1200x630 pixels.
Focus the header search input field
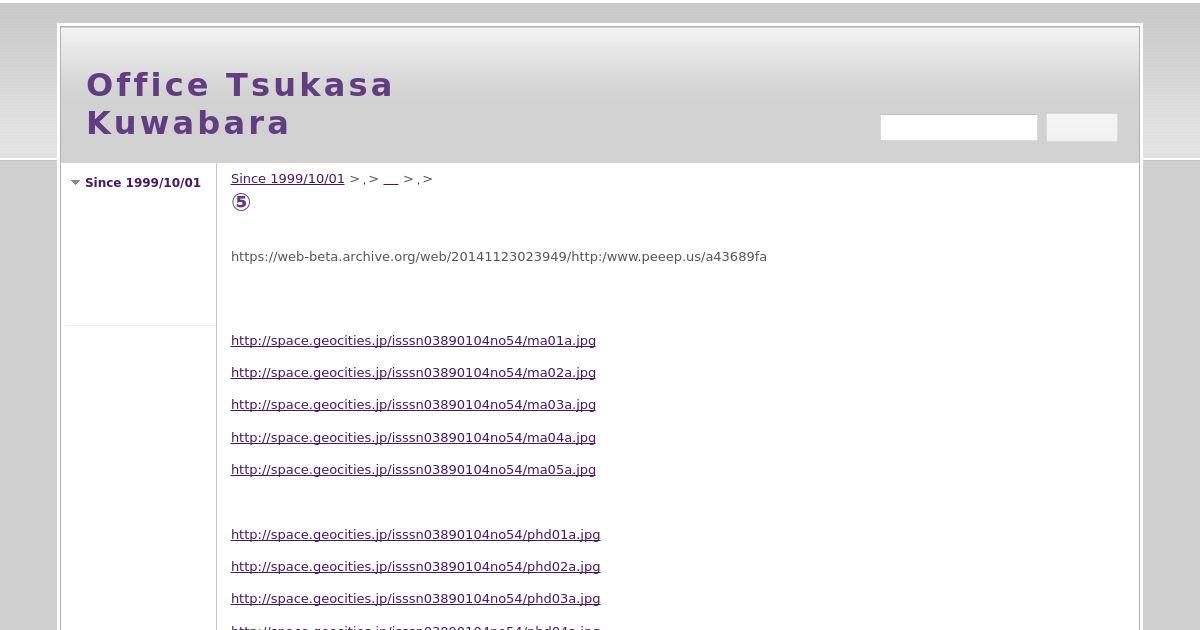[959, 128]
